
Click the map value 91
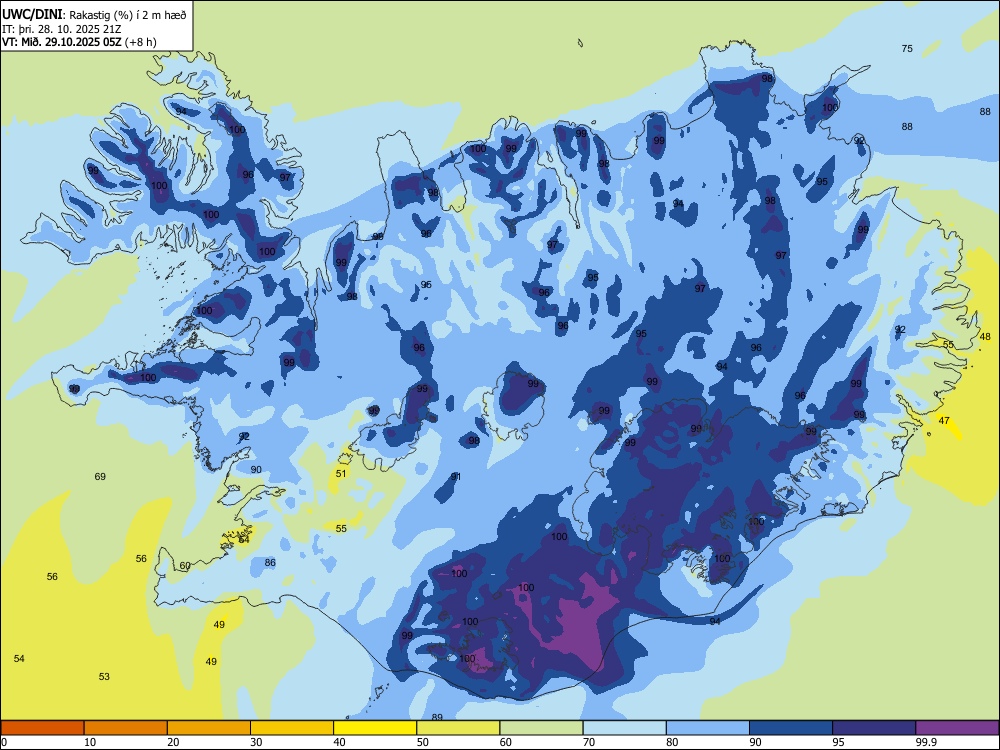(455, 476)
